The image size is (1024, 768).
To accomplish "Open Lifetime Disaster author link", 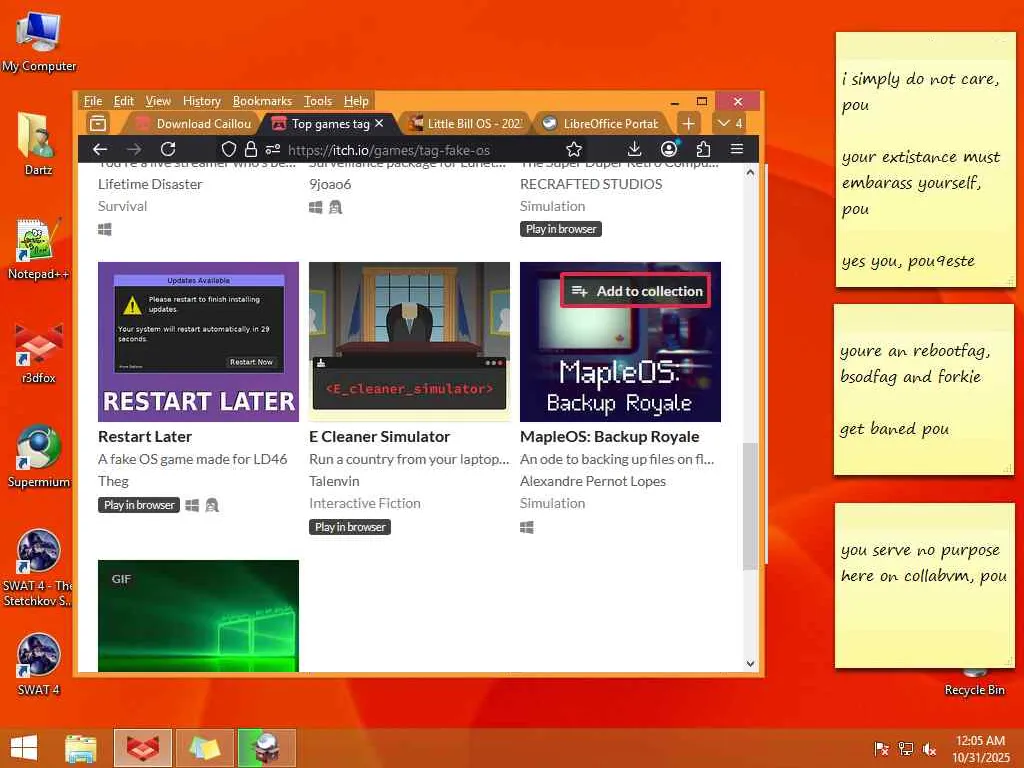I will coord(150,184).
